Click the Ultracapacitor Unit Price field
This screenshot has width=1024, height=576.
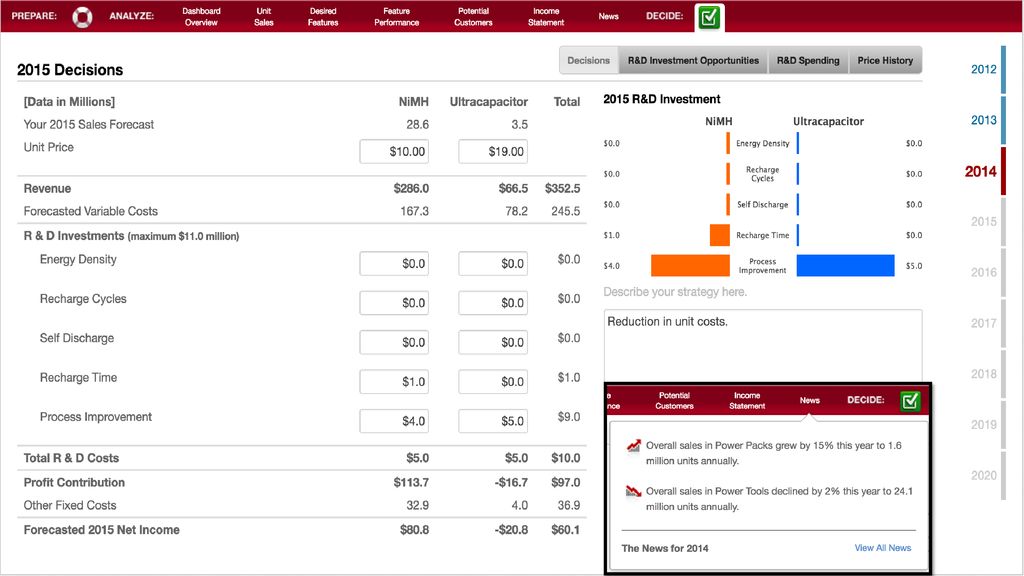[493, 152]
